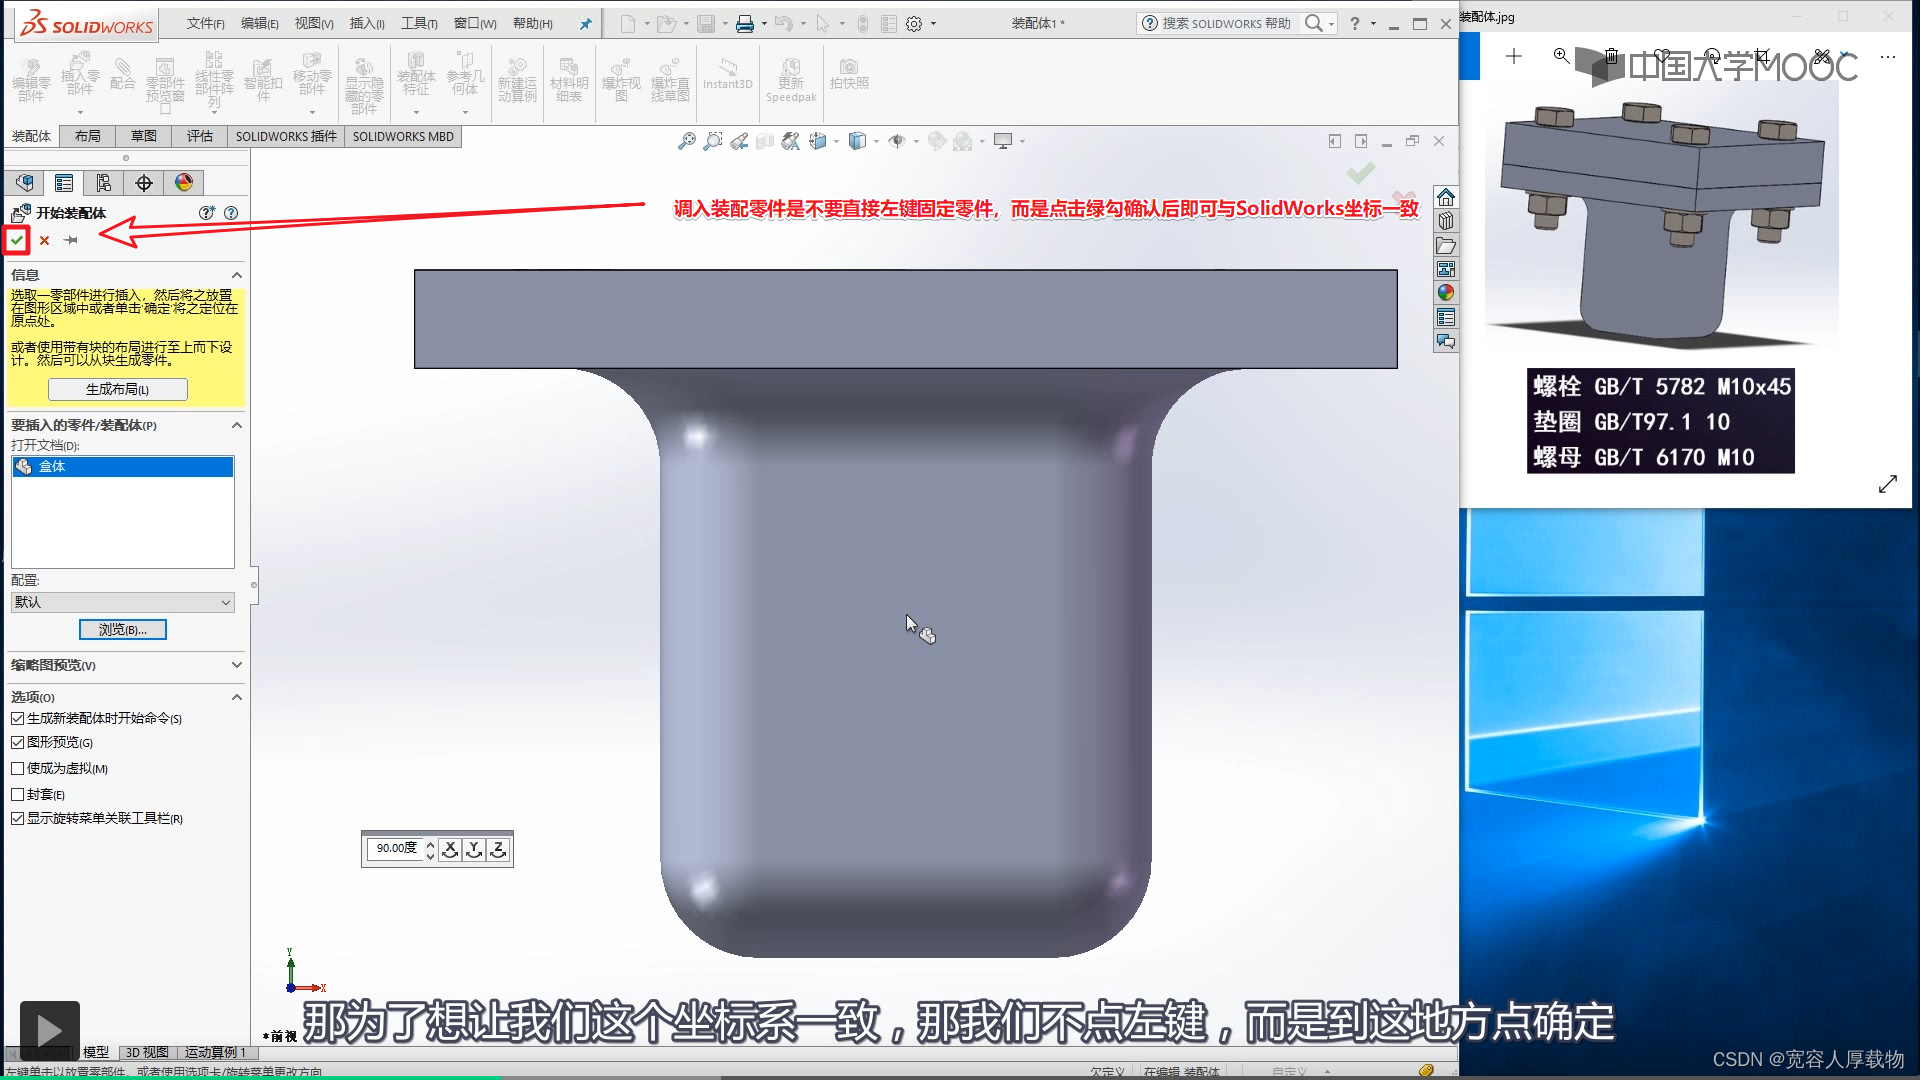Screen dimensions: 1920x1080
Task: Confirm with the green OK checkmark
Action: (x=17, y=240)
